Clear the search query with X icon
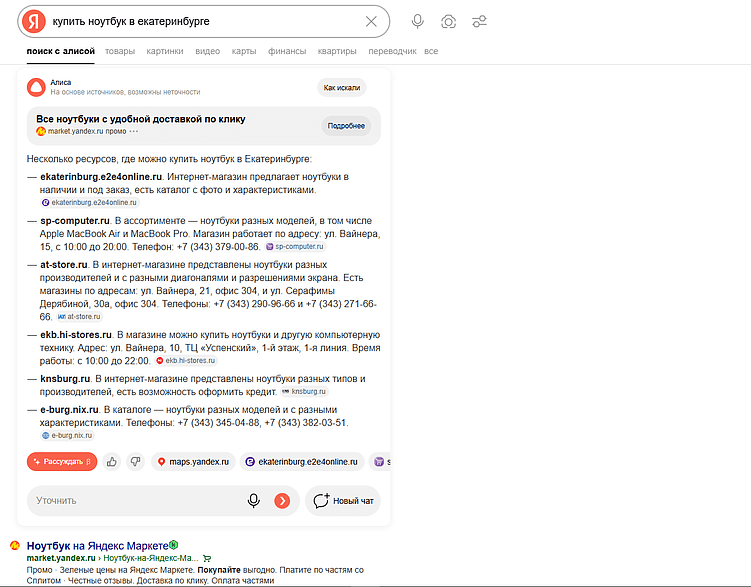The width and height of the screenshot is (751, 587). tap(371, 22)
